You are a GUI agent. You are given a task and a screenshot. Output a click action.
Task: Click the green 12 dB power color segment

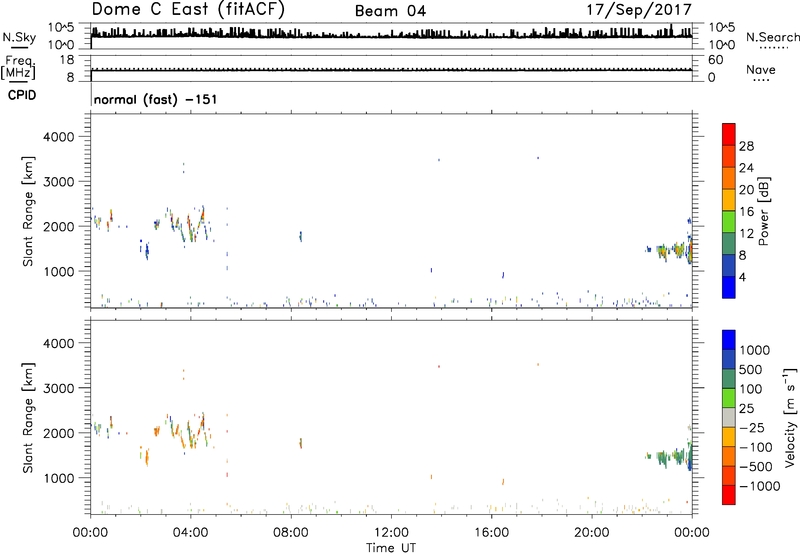[x=729, y=221]
